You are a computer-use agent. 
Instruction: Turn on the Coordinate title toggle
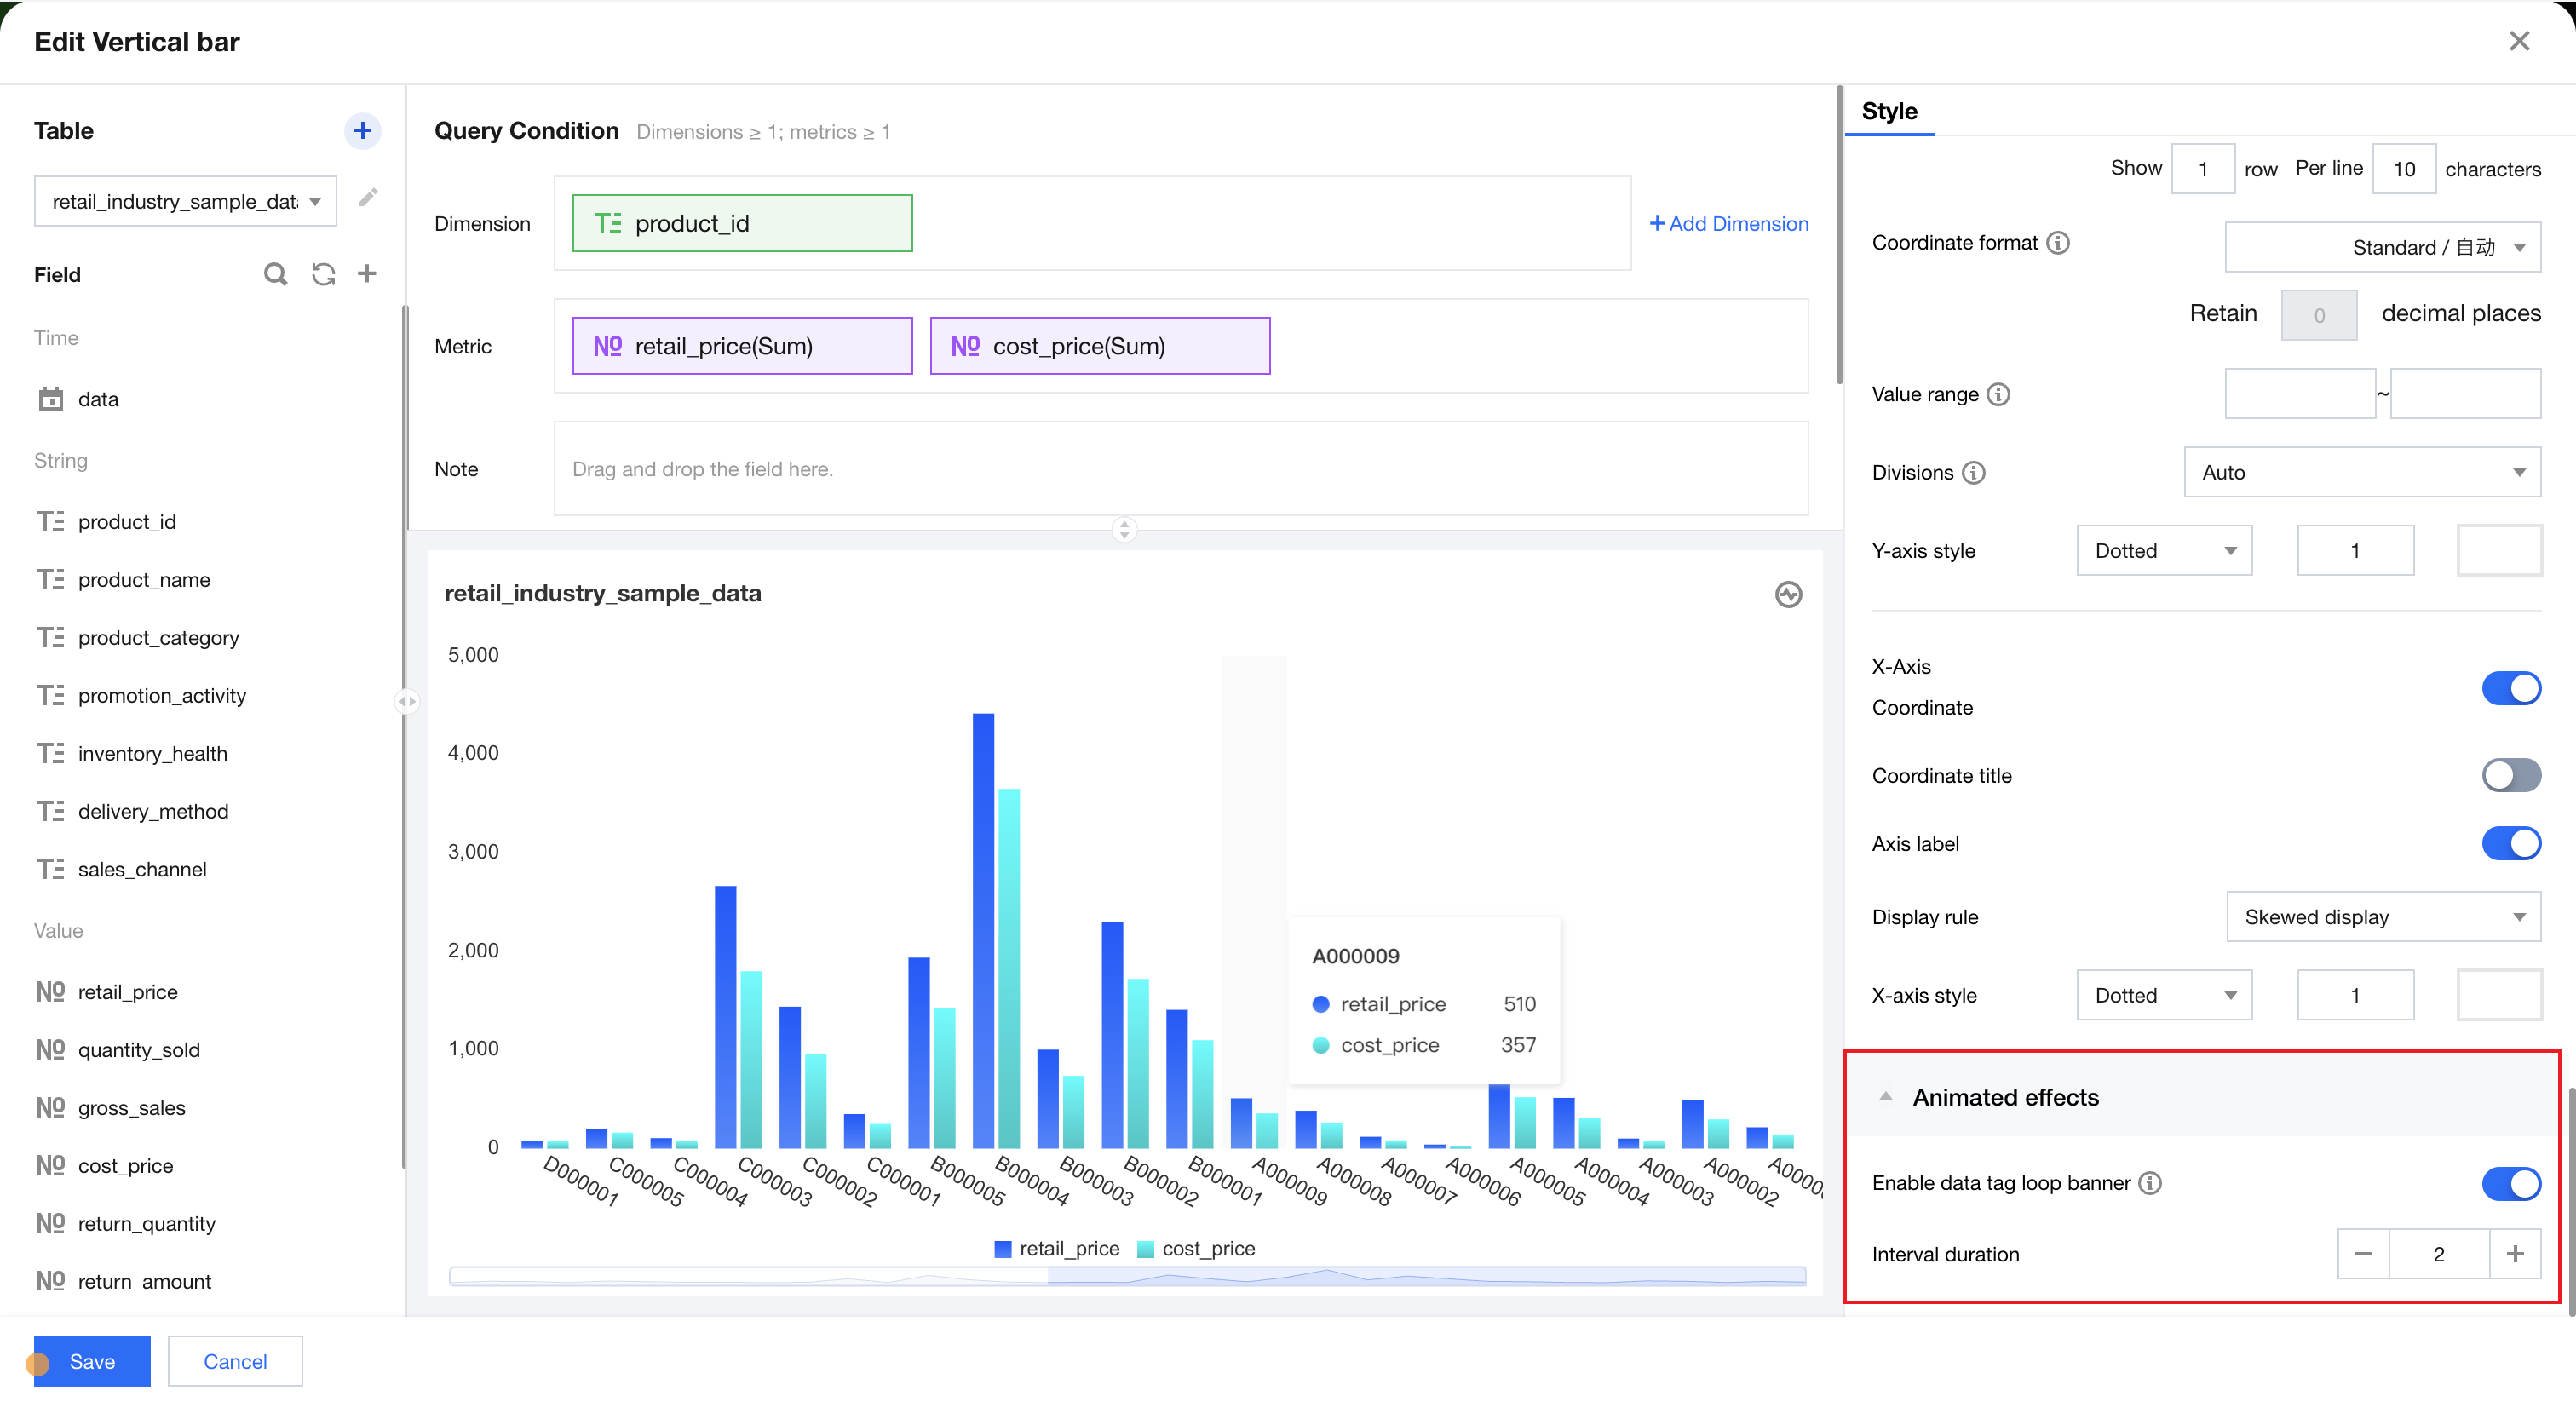click(x=2511, y=775)
